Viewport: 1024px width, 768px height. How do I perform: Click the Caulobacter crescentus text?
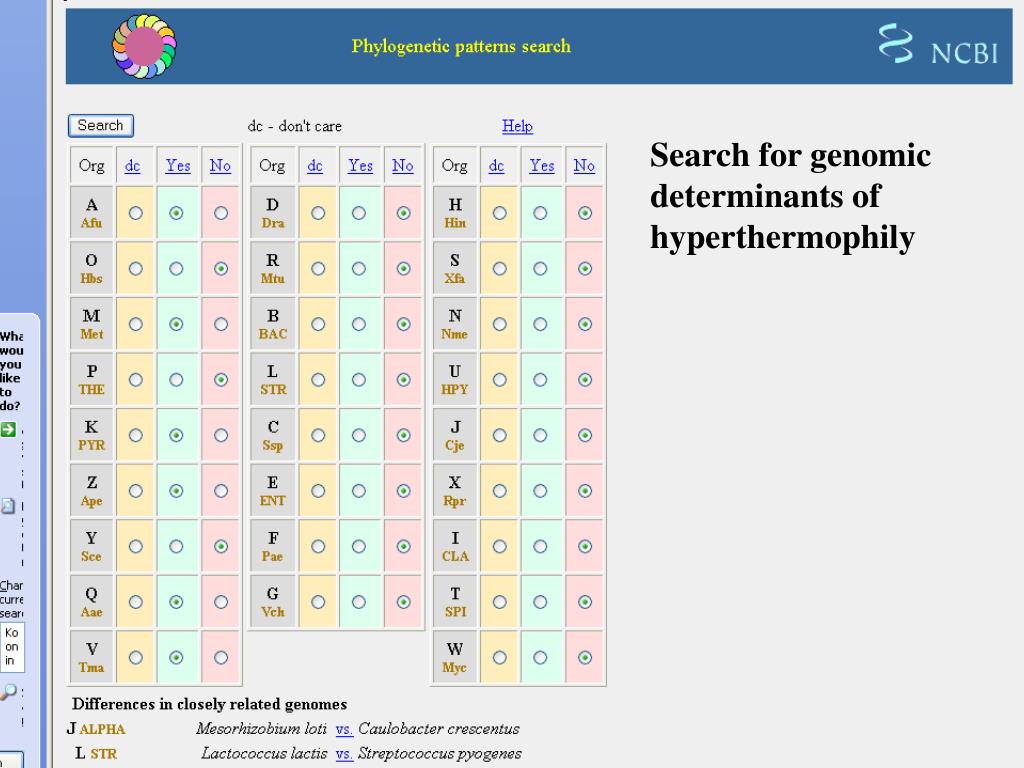click(439, 729)
